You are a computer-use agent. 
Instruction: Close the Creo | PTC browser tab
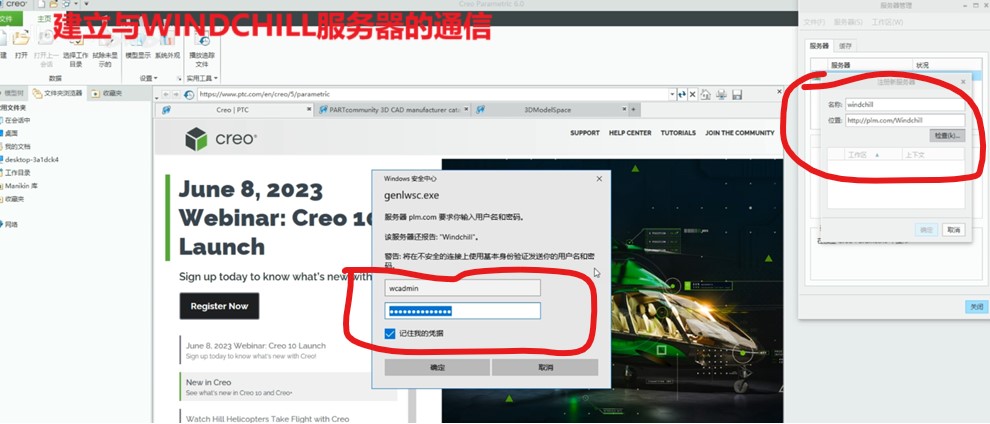point(309,109)
